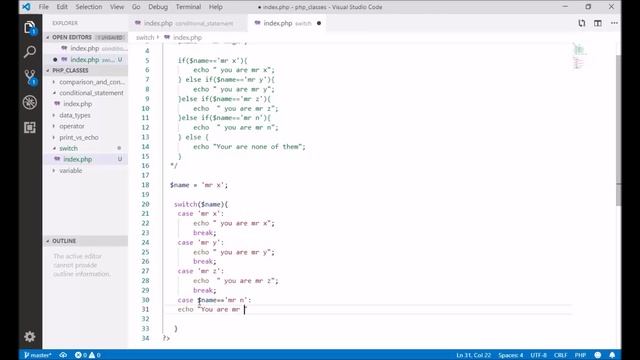Image resolution: width=640 pixels, height=360 pixels.
Task: Click the closing ?> tag line
Action: 166,338
